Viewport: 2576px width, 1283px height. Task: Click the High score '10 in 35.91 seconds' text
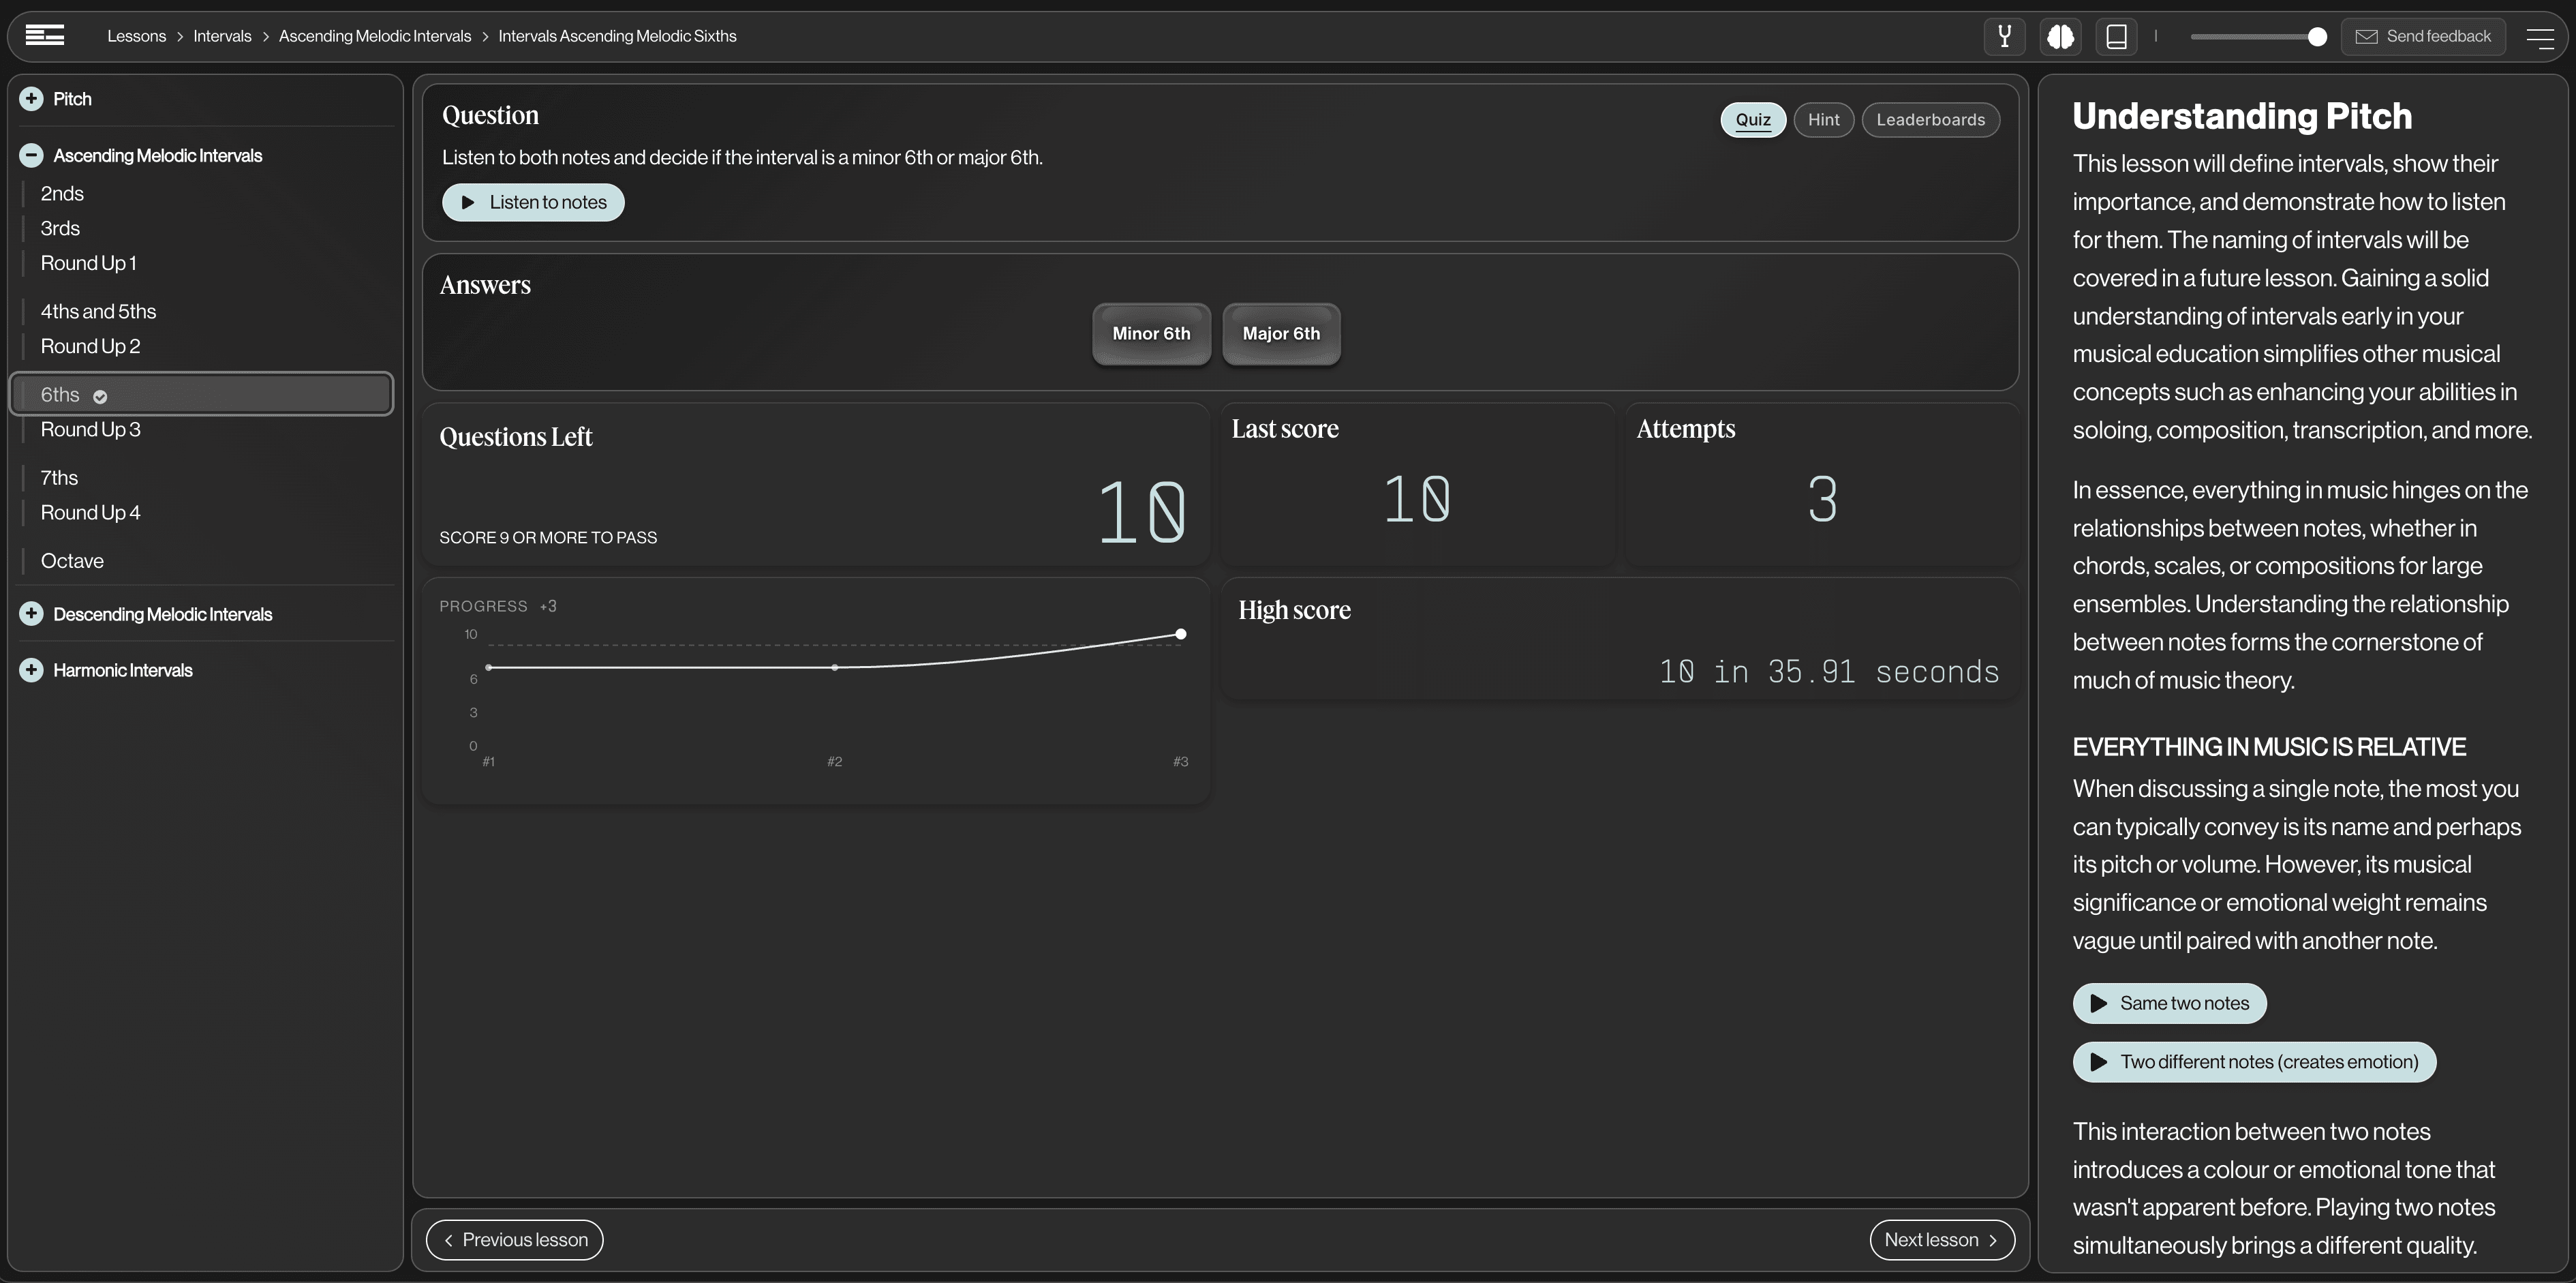click(1829, 671)
